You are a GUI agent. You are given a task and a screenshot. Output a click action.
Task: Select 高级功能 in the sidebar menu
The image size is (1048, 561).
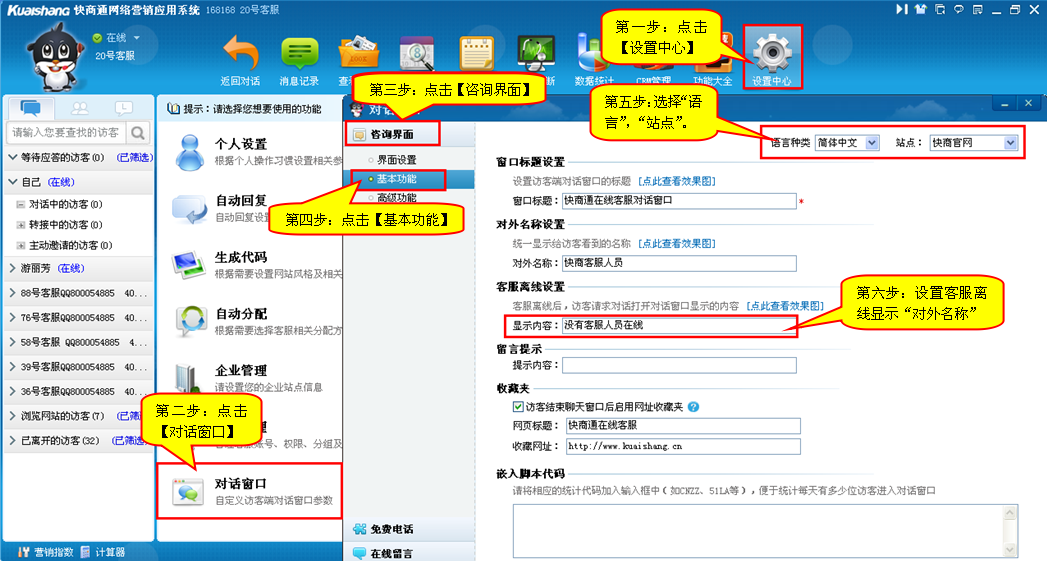point(396,198)
